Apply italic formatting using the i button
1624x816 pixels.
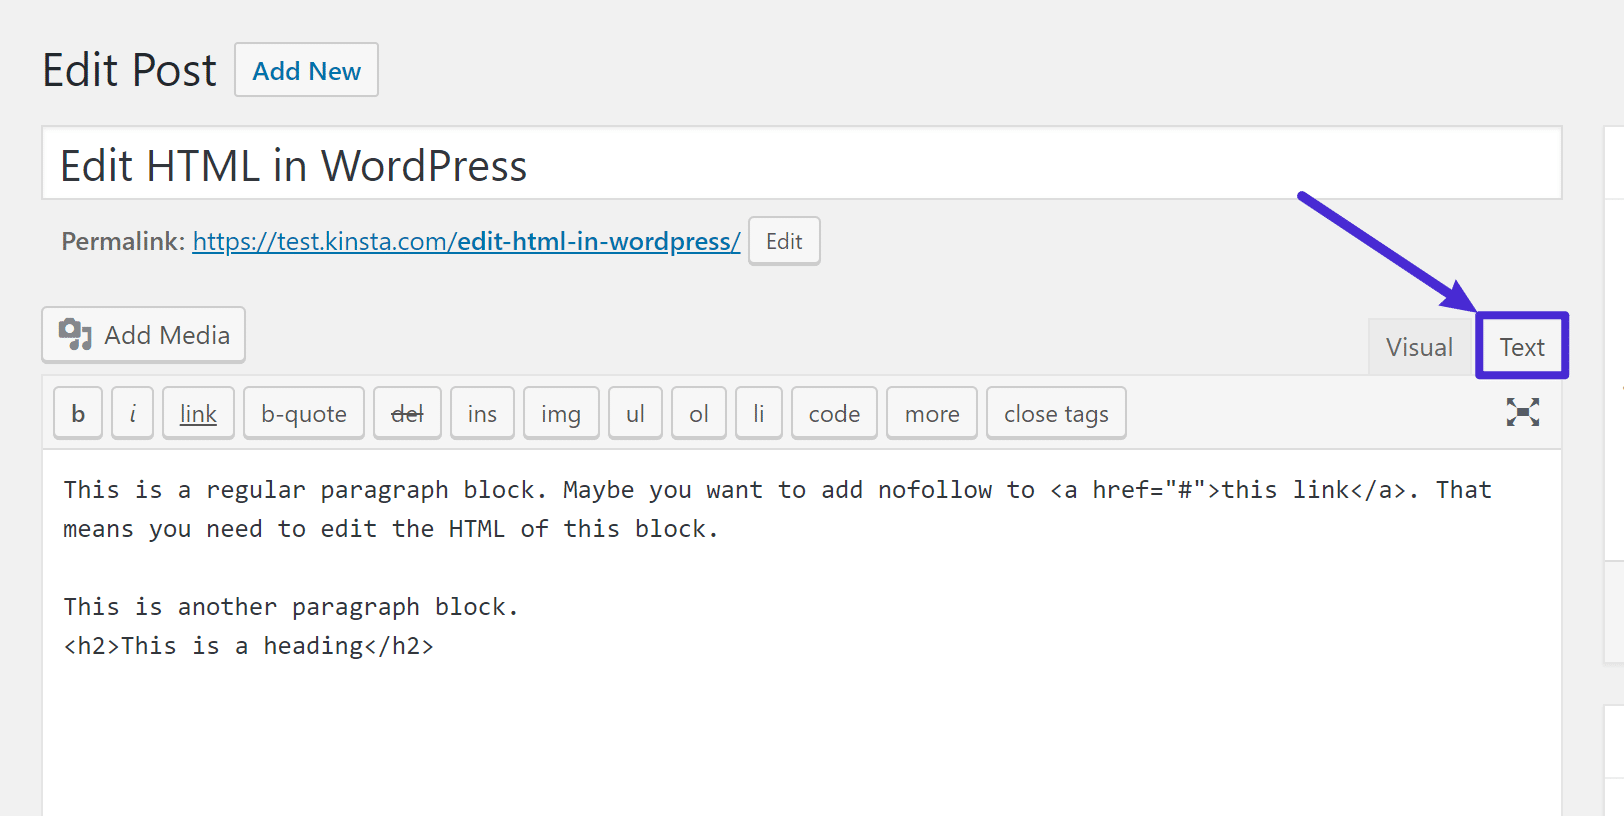coord(132,412)
